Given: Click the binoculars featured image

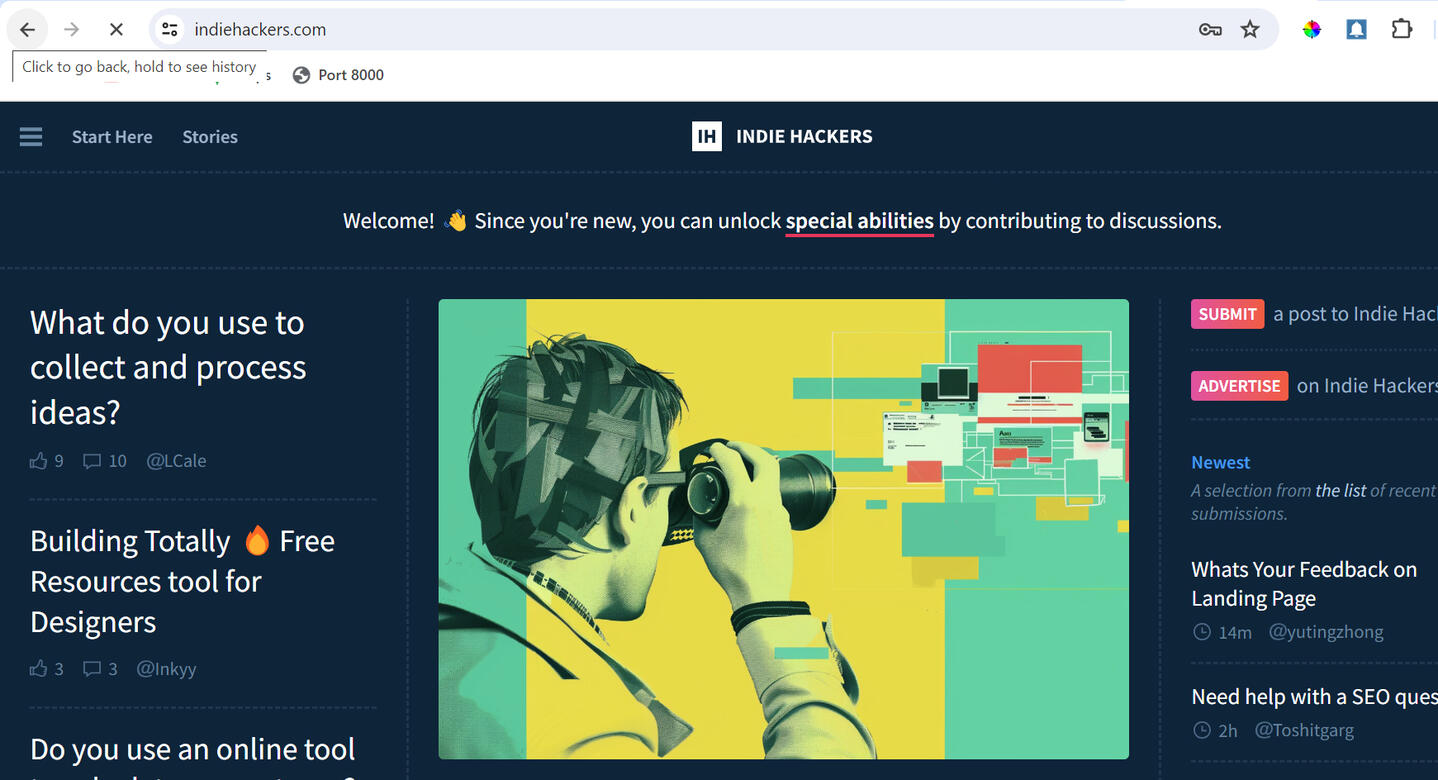Looking at the screenshot, I should tap(783, 528).
